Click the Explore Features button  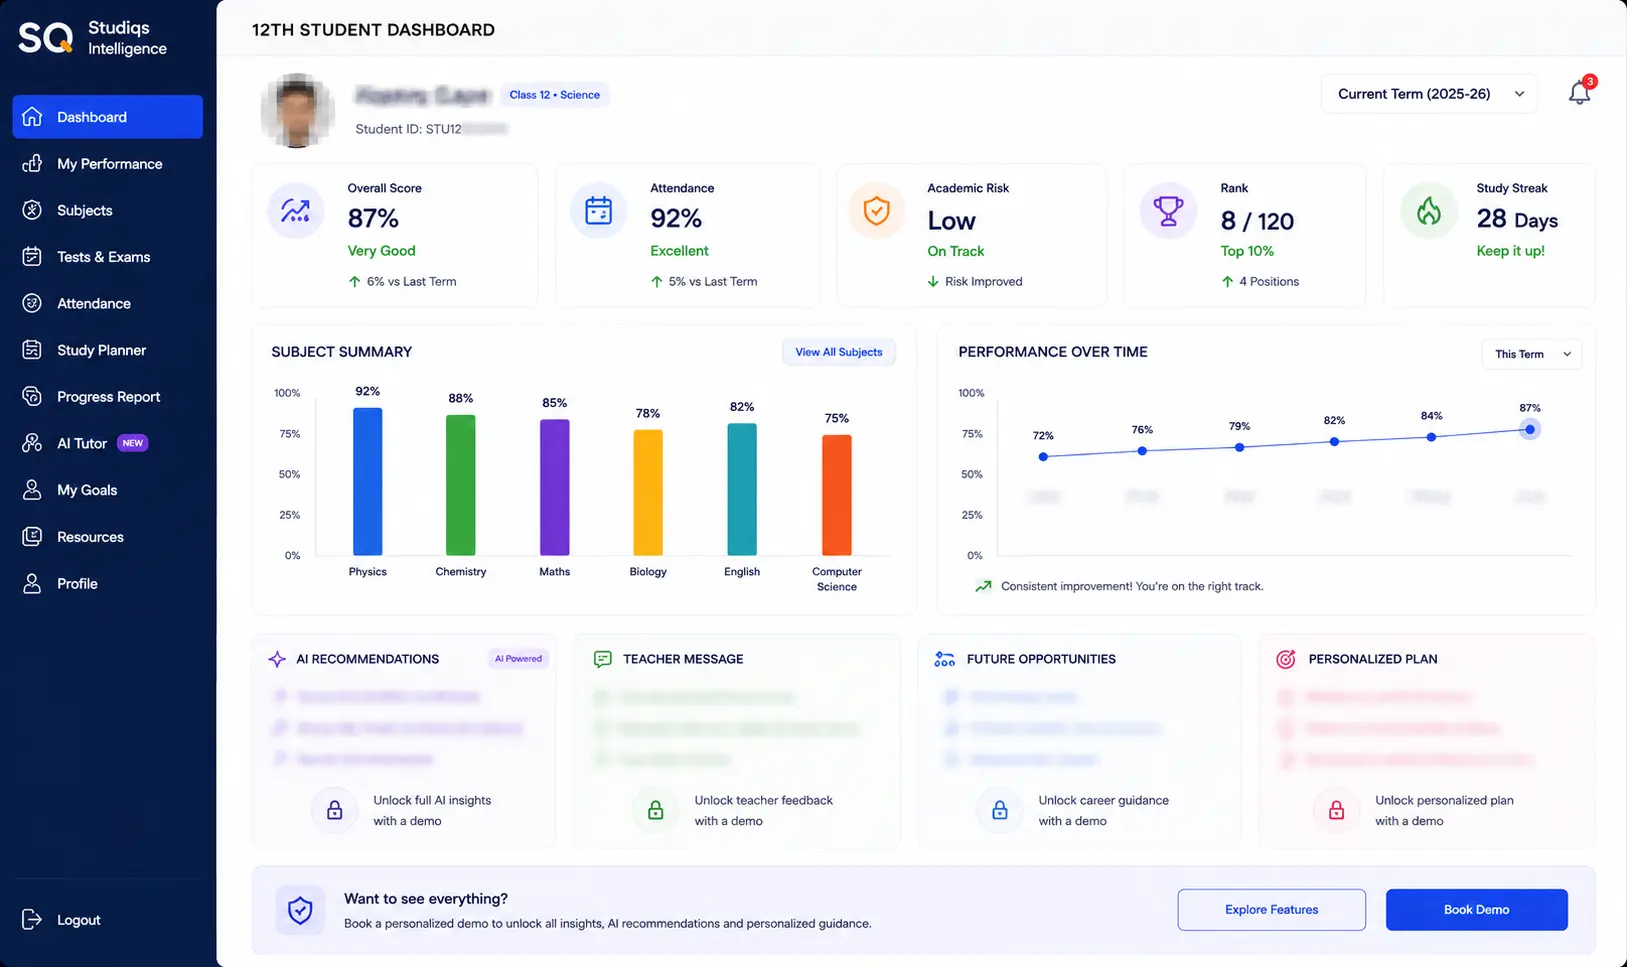1271,910
